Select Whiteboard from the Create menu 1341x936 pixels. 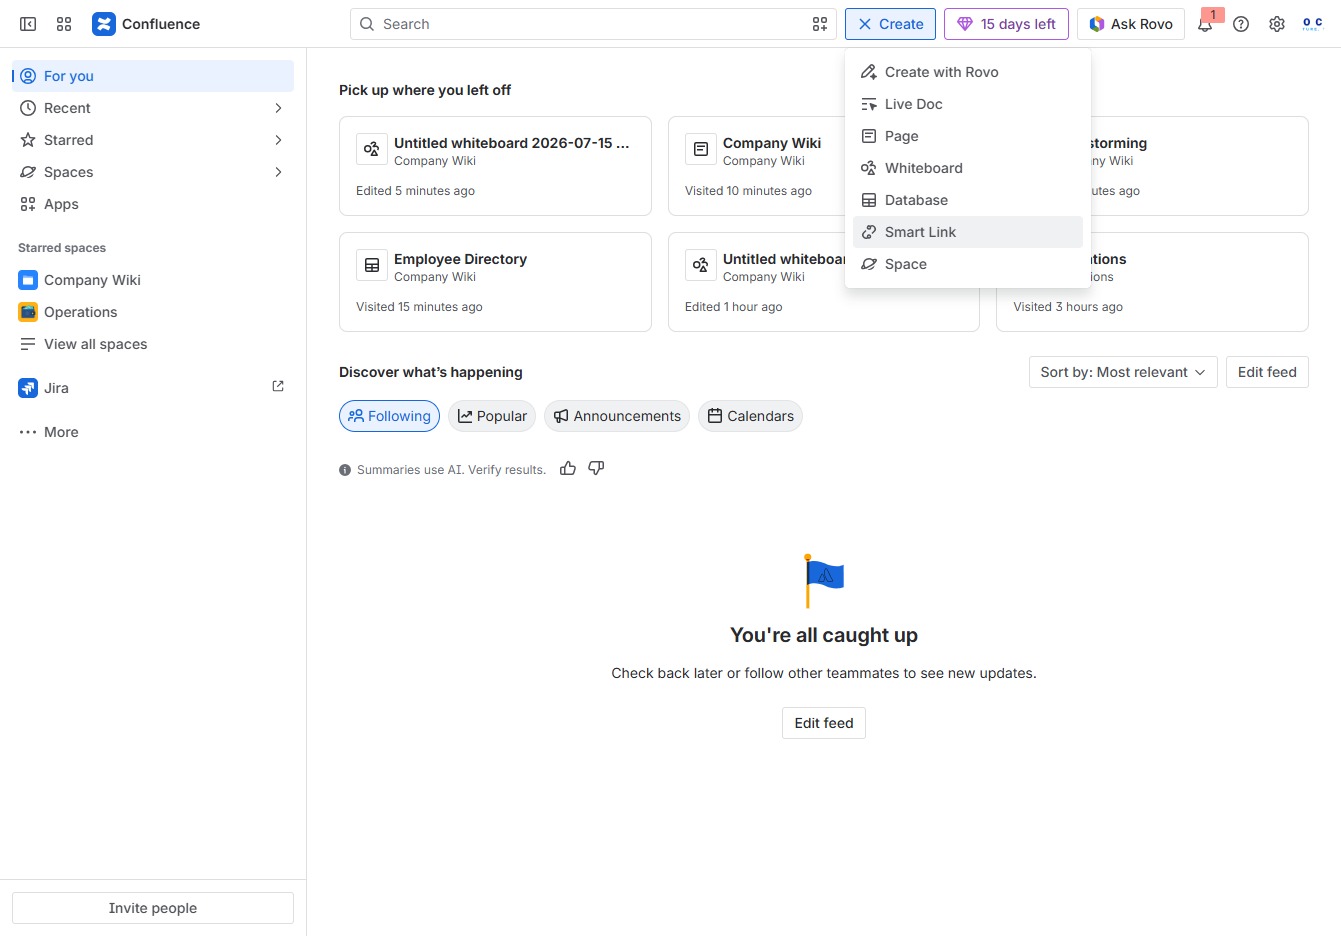pos(968,168)
